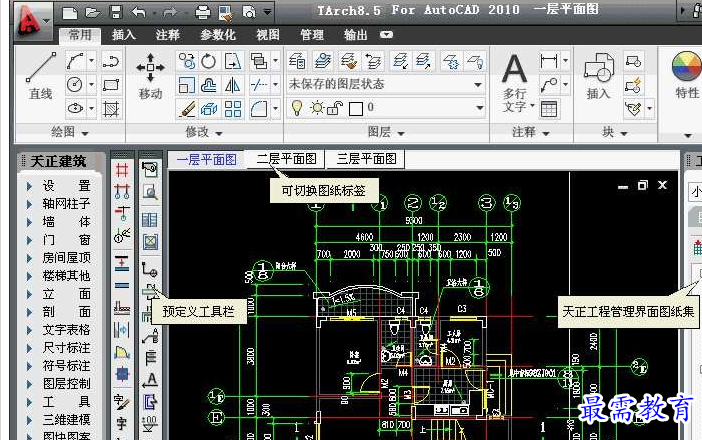Expand the Modify (修改) panel
This screenshot has height=440, width=702.
point(204,132)
